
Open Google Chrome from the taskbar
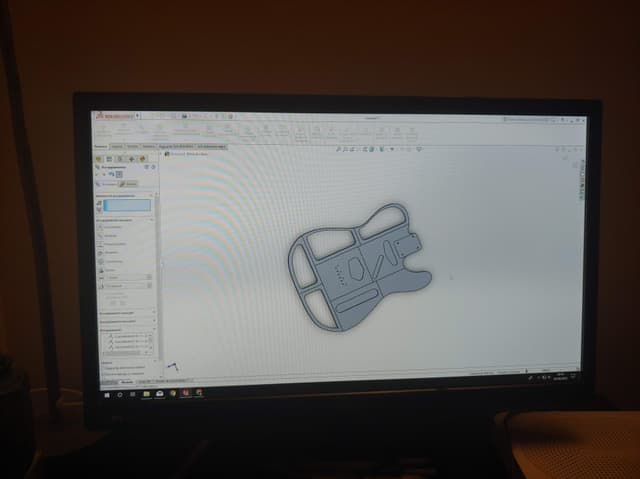pyautogui.click(x=173, y=393)
